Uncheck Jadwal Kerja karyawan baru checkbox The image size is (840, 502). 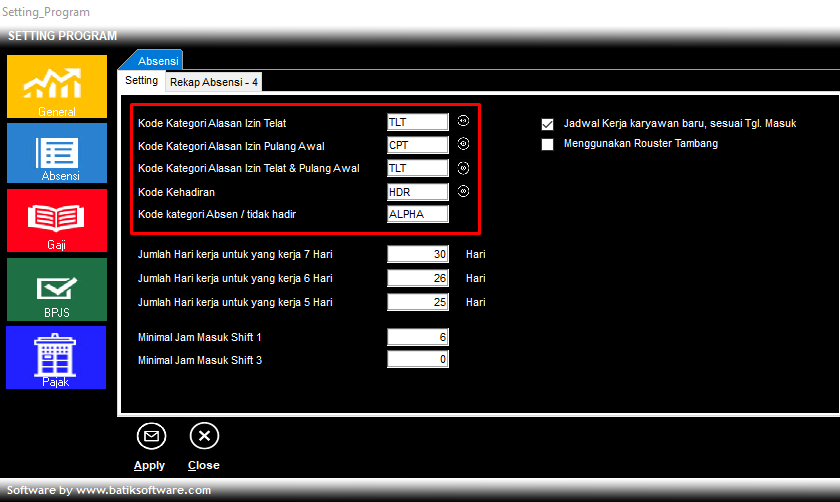547,125
